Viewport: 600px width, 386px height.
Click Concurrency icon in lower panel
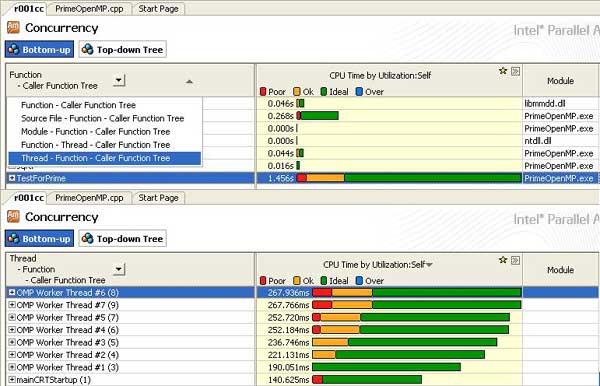click(x=13, y=217)
